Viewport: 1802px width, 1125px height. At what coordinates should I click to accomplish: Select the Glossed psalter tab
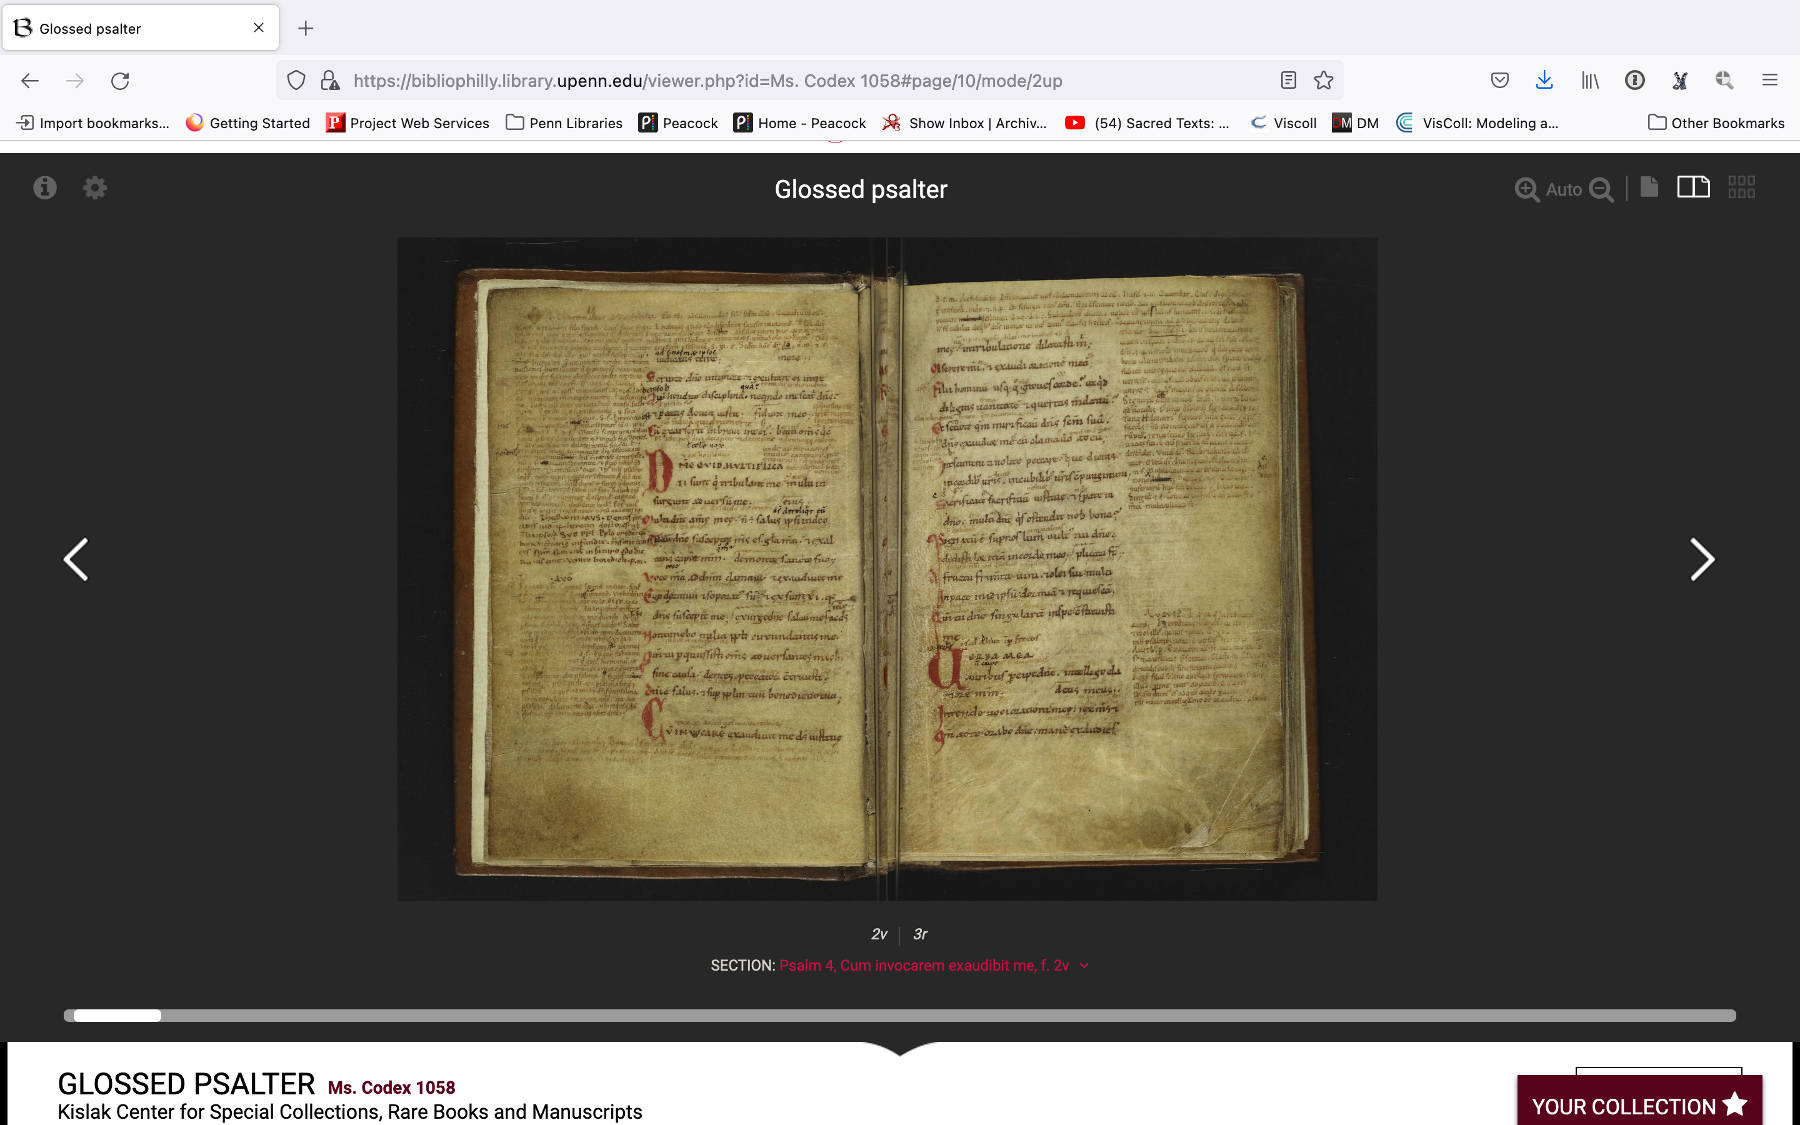point(140,28)
